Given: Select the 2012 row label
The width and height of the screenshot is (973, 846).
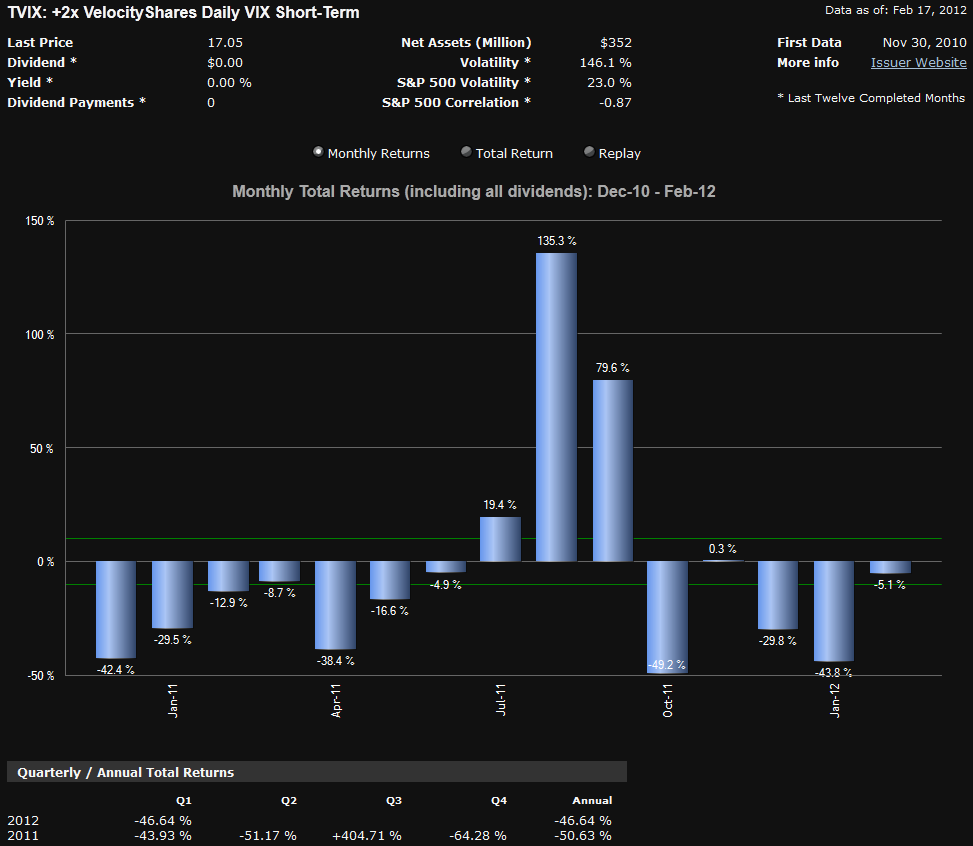Looking at the screenshot, I should pyautogui.click(x=23, y=821).
